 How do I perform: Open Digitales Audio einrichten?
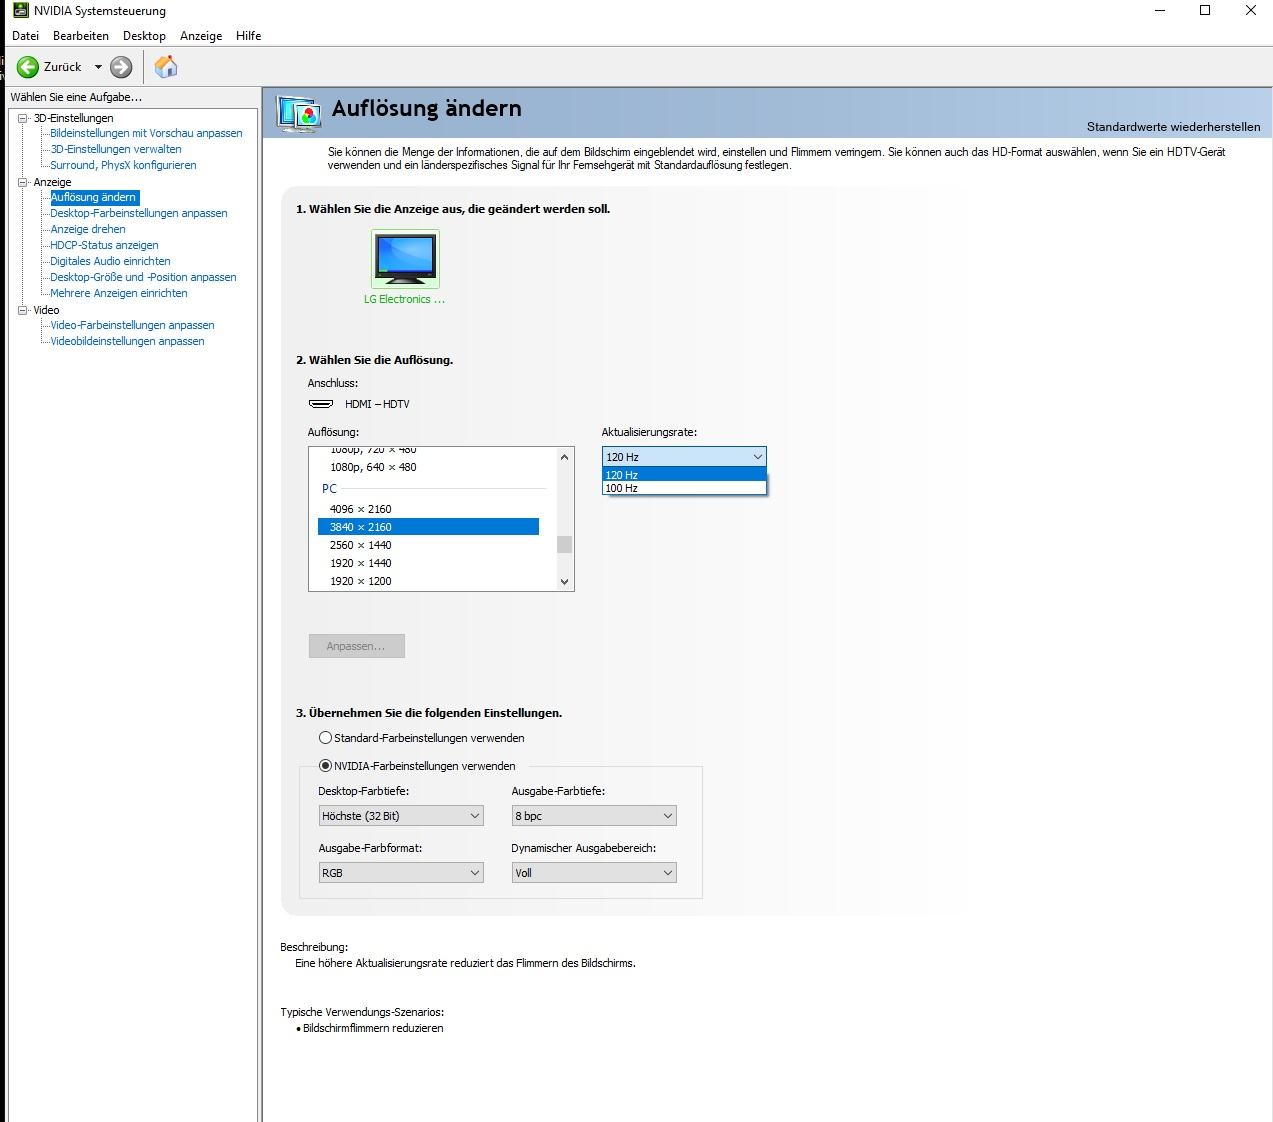110,261
